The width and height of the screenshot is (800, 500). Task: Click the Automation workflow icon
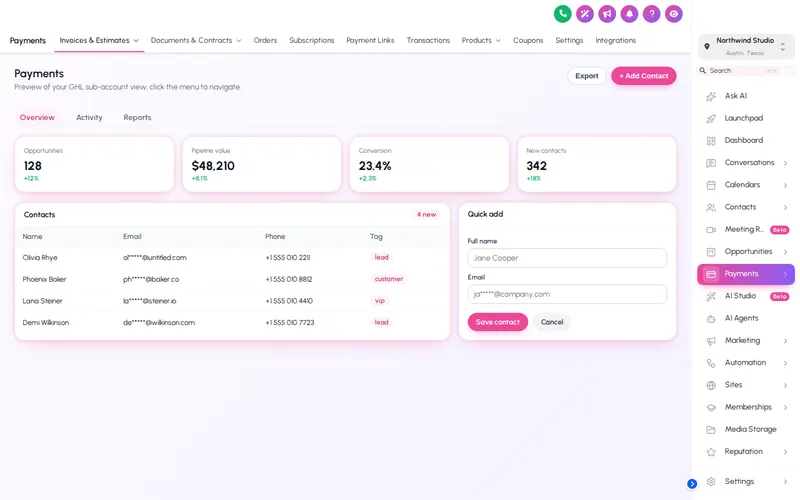(x=711, y=363)
